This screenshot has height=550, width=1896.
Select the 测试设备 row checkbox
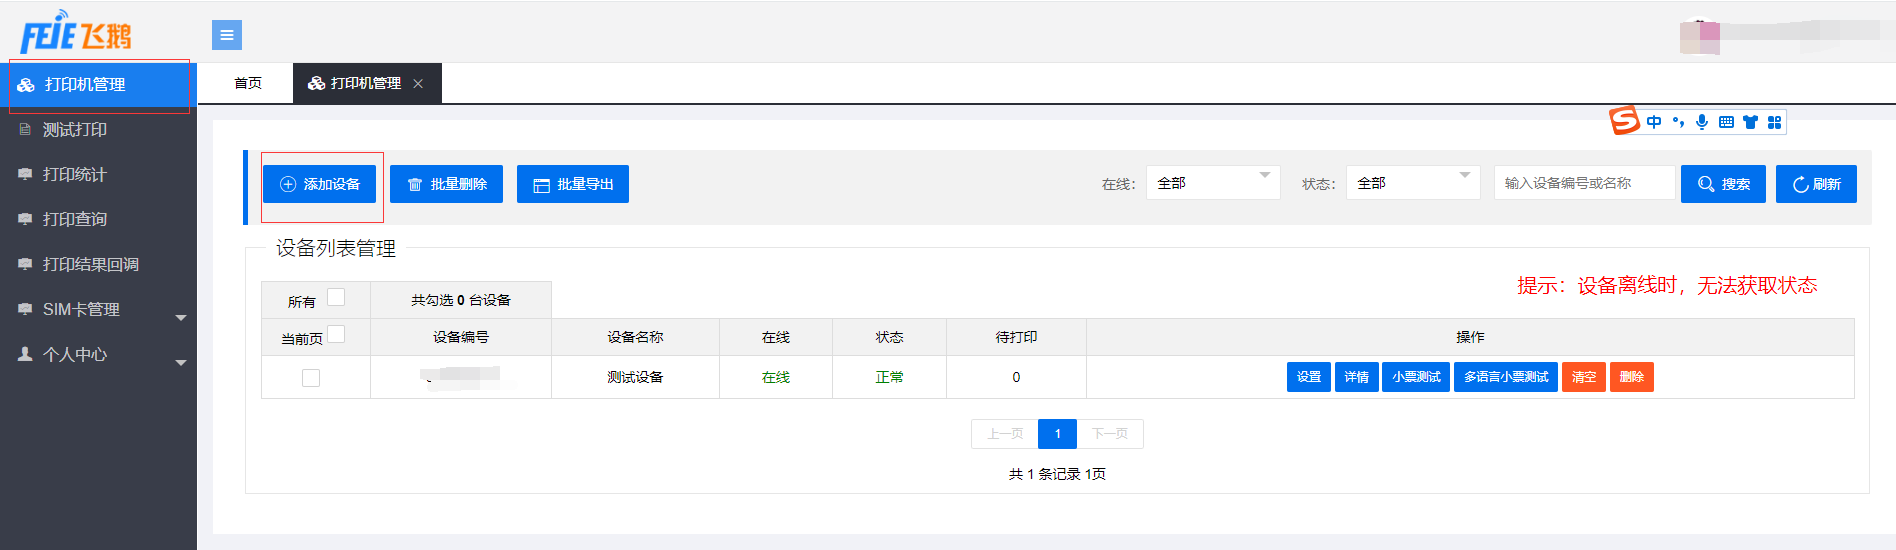pyautogui.click(x=311, y=378)
